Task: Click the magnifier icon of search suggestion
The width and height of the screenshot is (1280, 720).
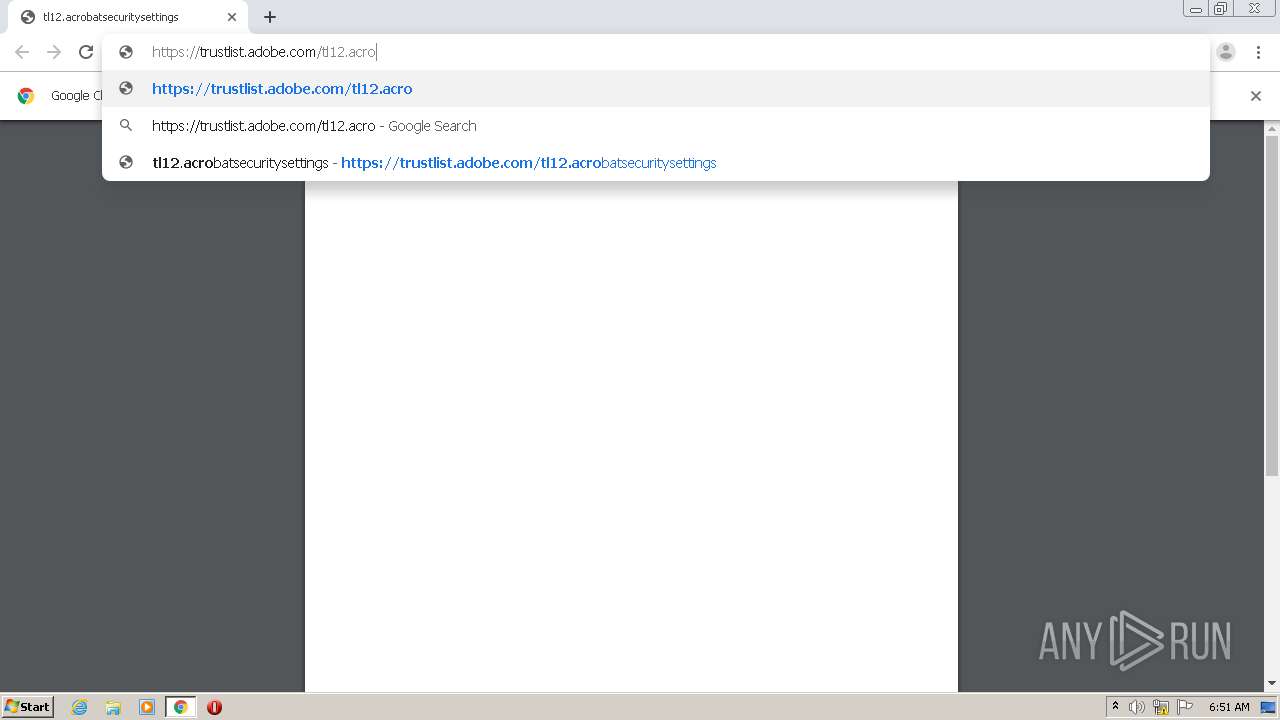Action: 126,125
